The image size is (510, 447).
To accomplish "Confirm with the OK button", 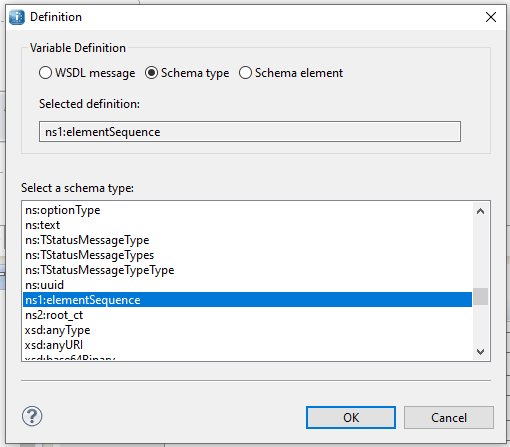I will [351, 417].
